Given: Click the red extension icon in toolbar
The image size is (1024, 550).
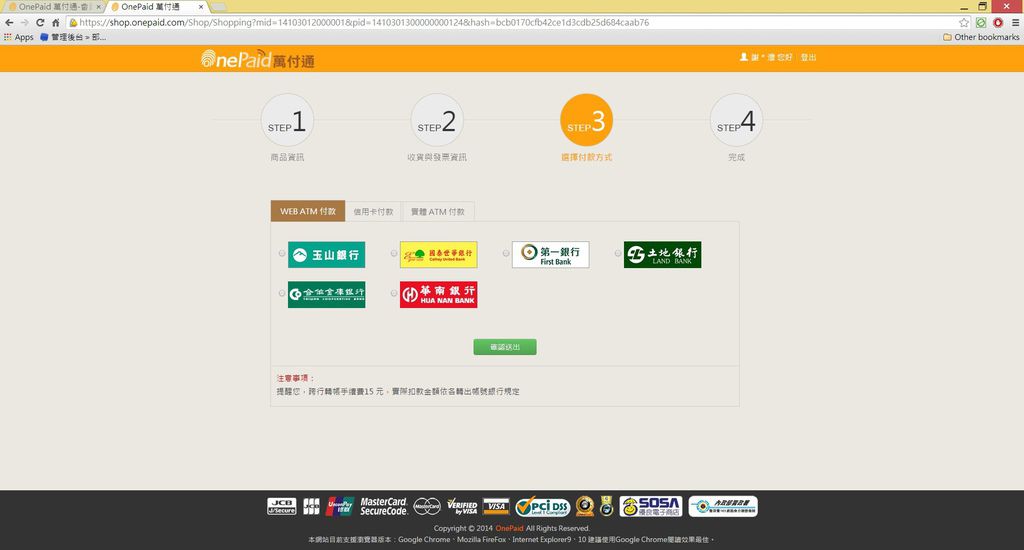Looking at the screenshot, I should [x=998, y=22].
